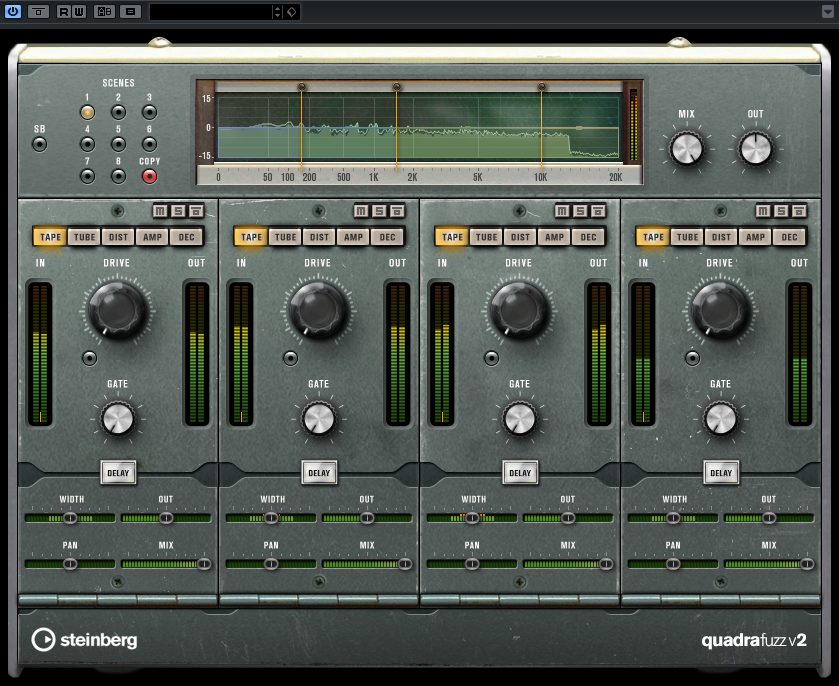Image resolution: width=839 pixels, height=686 pixels.
Task: Click the global MIX knob
Action: point(687,149)
